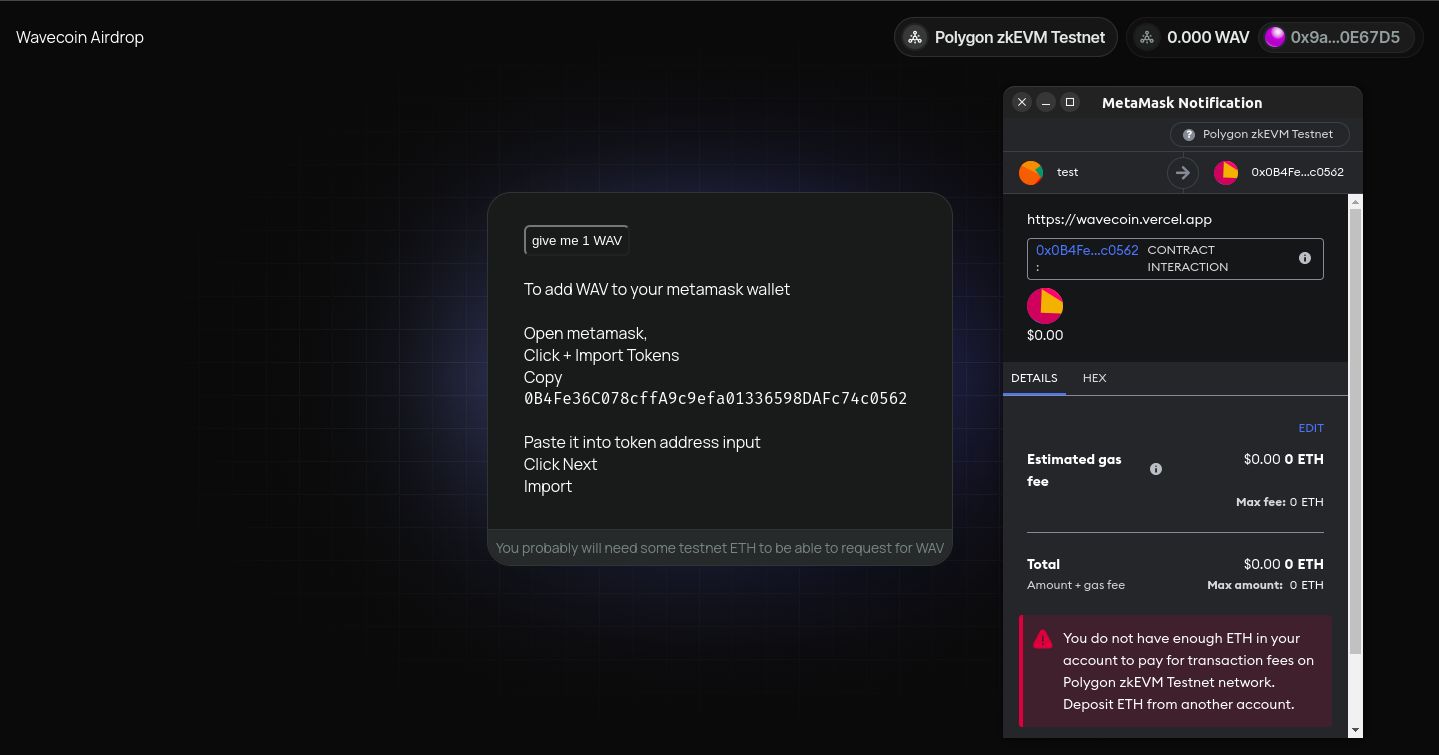The image size is (1439, 755).
Task: Click the 'test' account avatar in MetaMask
Action: tap(1031, 172)
